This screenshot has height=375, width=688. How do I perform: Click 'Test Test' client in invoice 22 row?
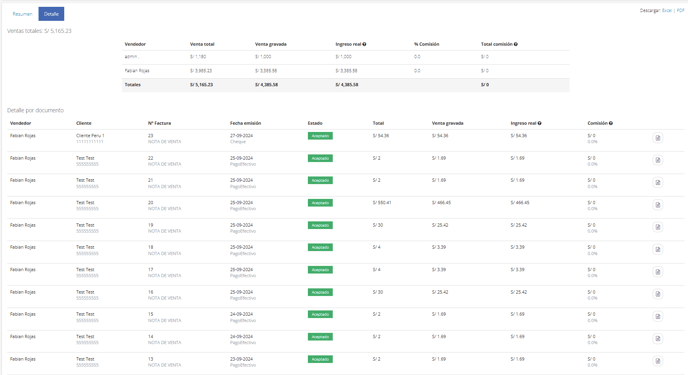click(x=85, y=158)
